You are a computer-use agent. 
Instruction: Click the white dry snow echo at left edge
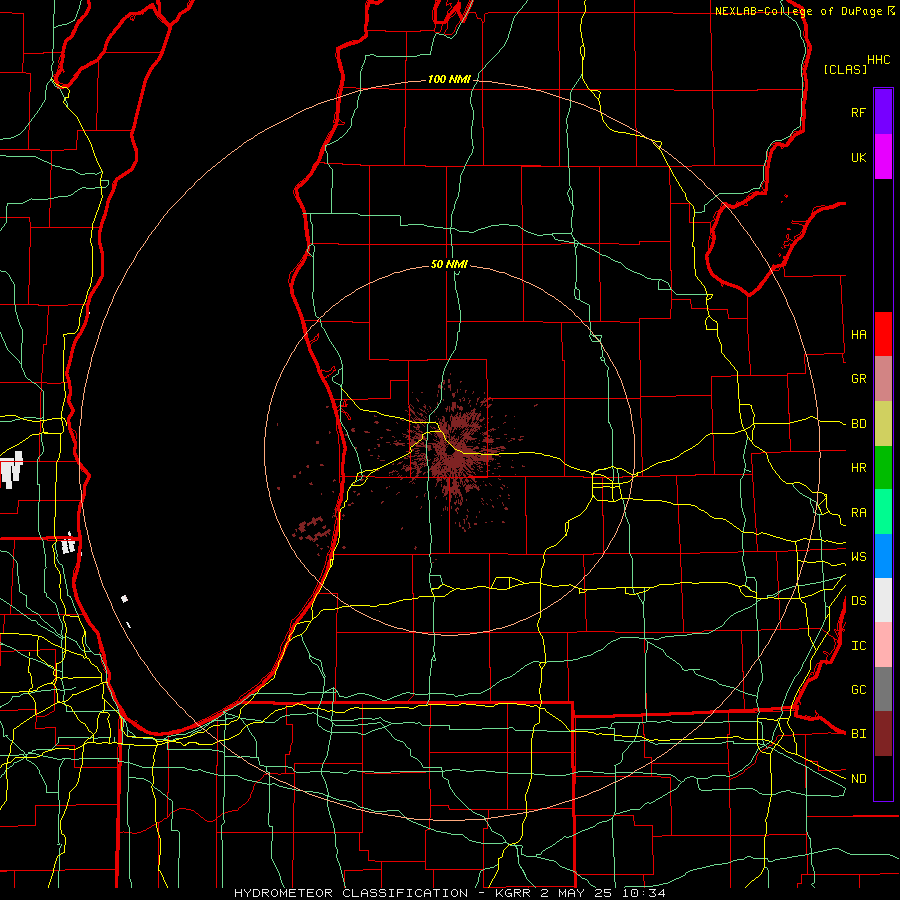click(10, 470)
